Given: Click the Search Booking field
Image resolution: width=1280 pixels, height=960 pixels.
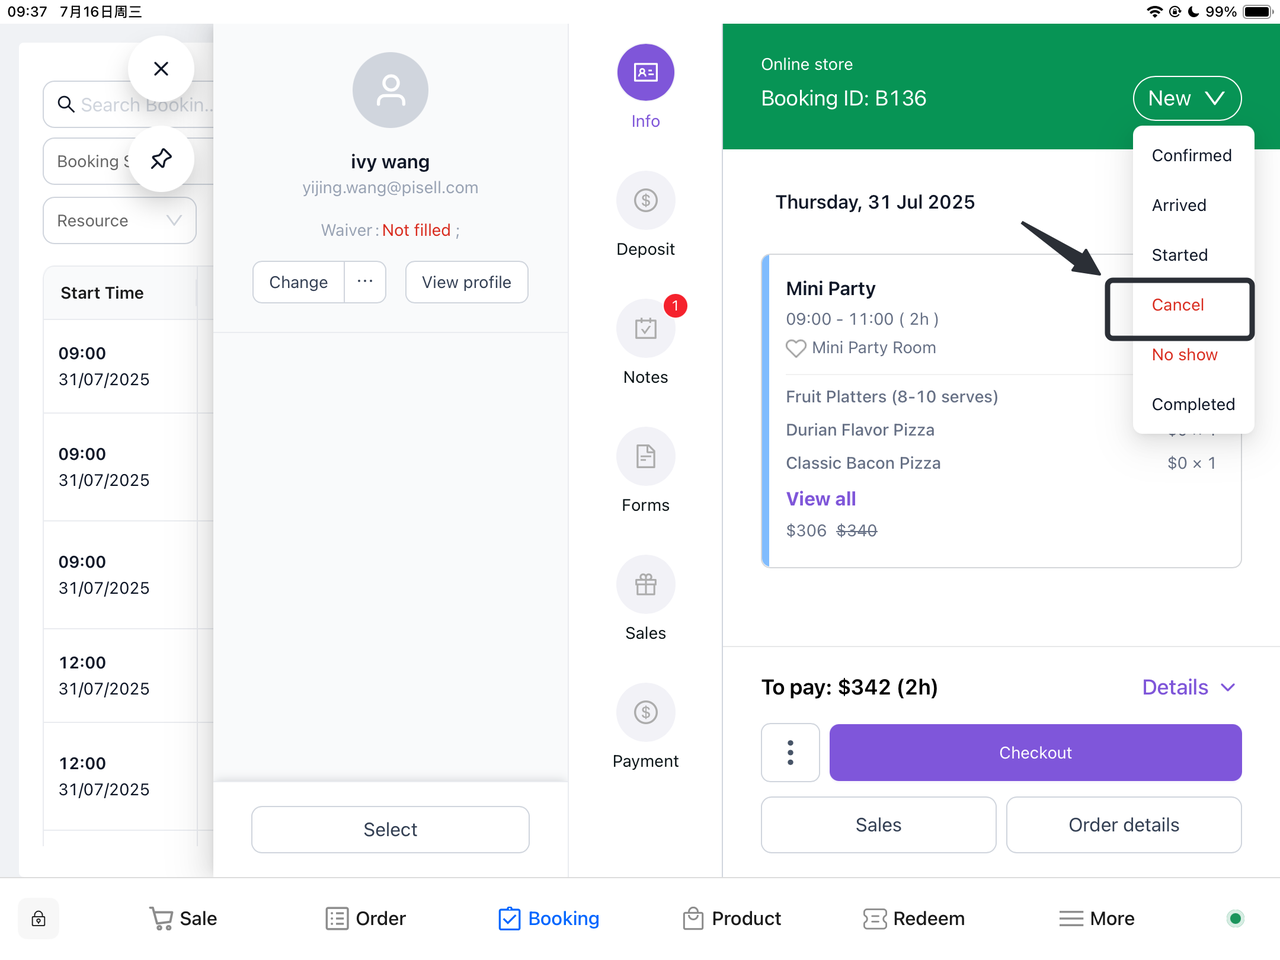Looking at the screenshot, I should [x=128, y=104].
